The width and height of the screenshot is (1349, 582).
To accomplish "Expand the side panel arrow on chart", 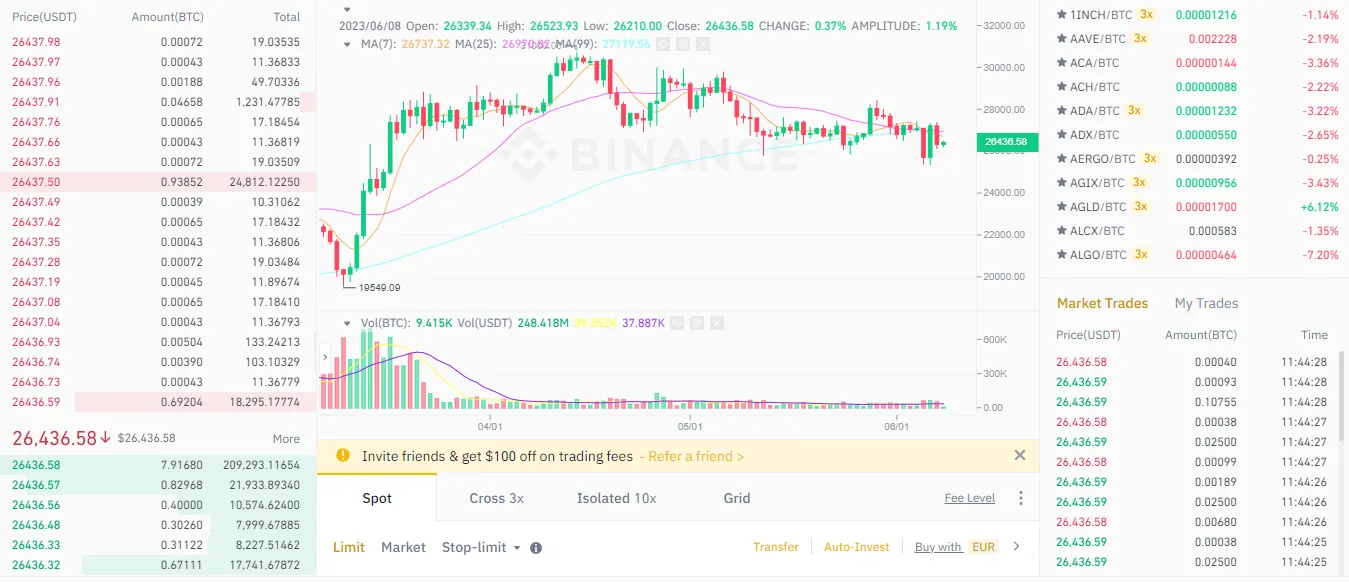I will (x=326, y=356).
